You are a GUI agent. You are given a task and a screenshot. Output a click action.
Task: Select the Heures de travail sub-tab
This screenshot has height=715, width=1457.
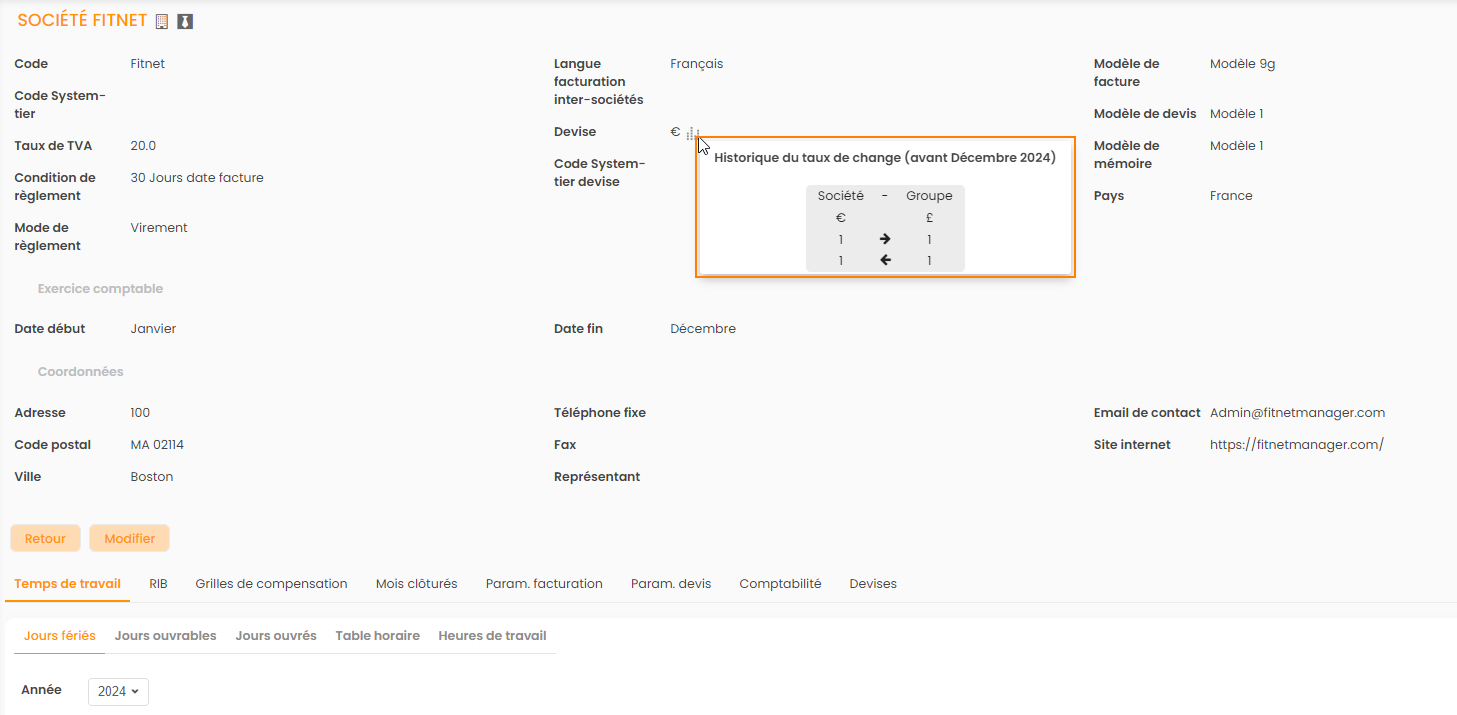(x=492, y=636)
